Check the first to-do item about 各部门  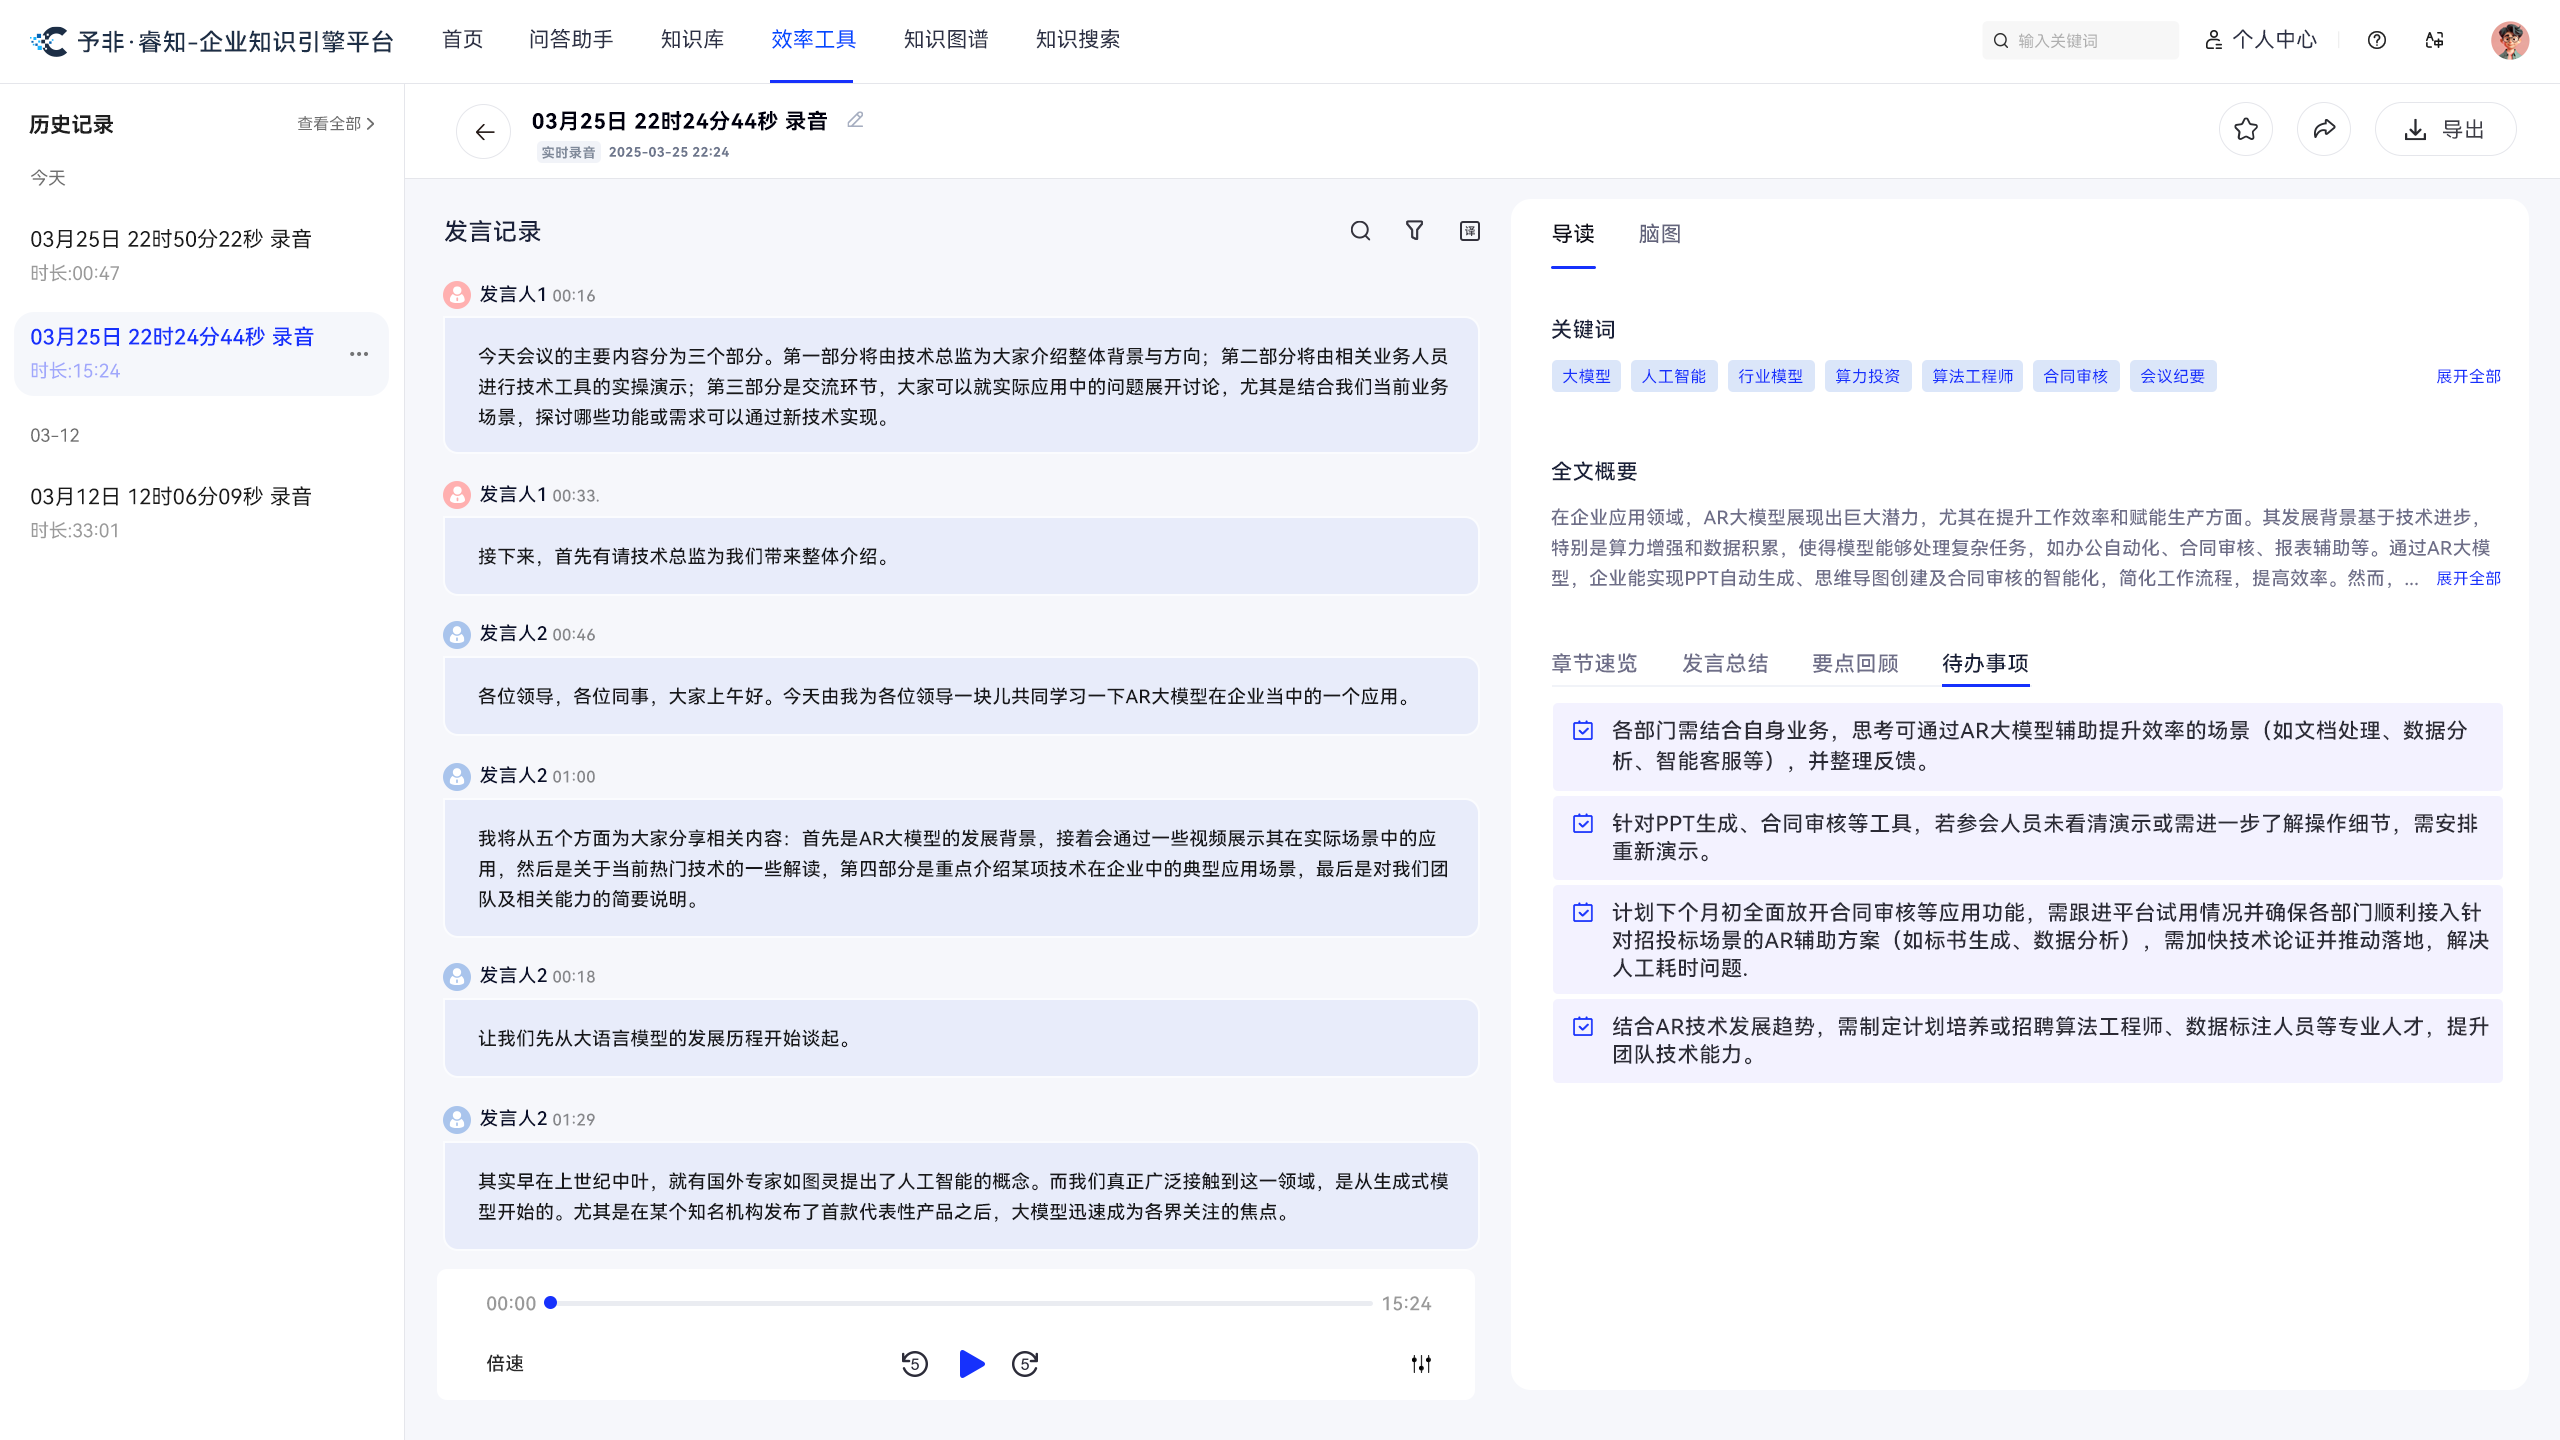pos(1583,731)
